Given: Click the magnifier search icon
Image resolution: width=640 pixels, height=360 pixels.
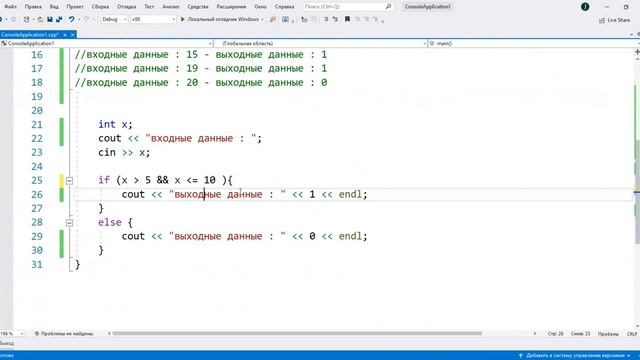Looking at the screenshot, I should (x=388, y=7).
